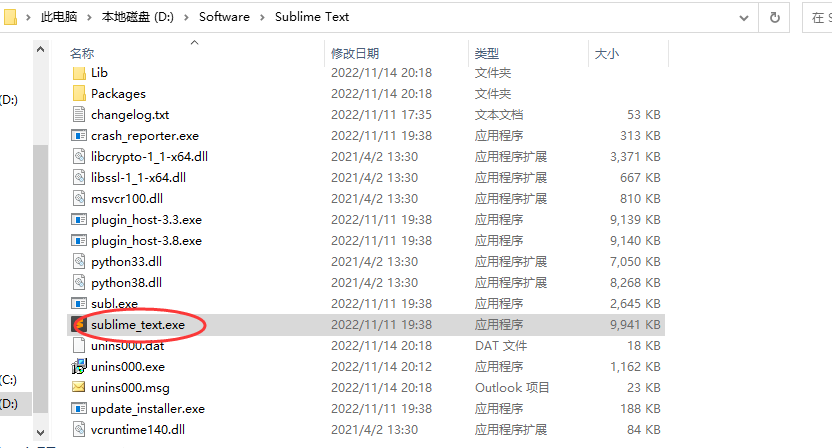Click size value 9,941 KB
The image size is (832, 448).
pos(635,324)
